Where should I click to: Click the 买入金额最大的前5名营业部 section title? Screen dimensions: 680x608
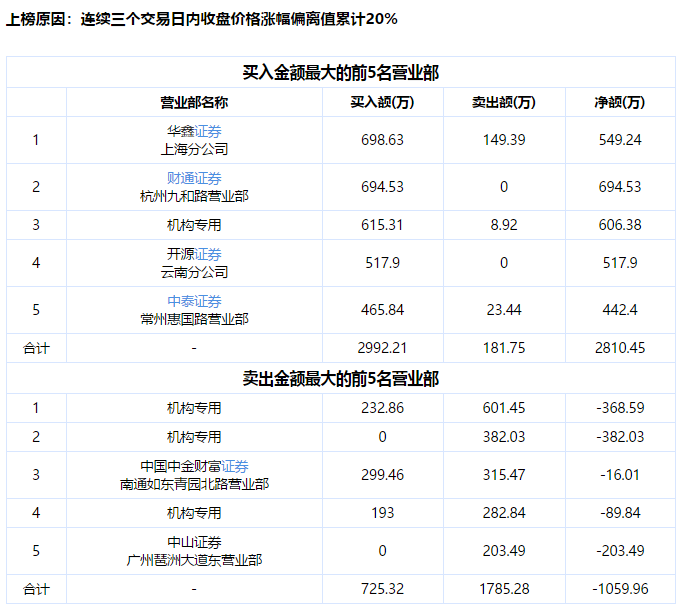[x=340, y=72]
